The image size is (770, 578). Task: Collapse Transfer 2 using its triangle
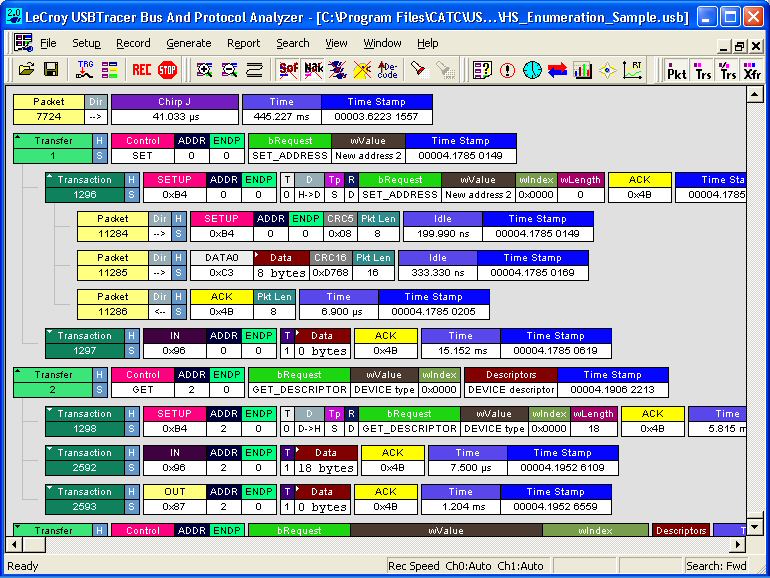click(18, 371)
